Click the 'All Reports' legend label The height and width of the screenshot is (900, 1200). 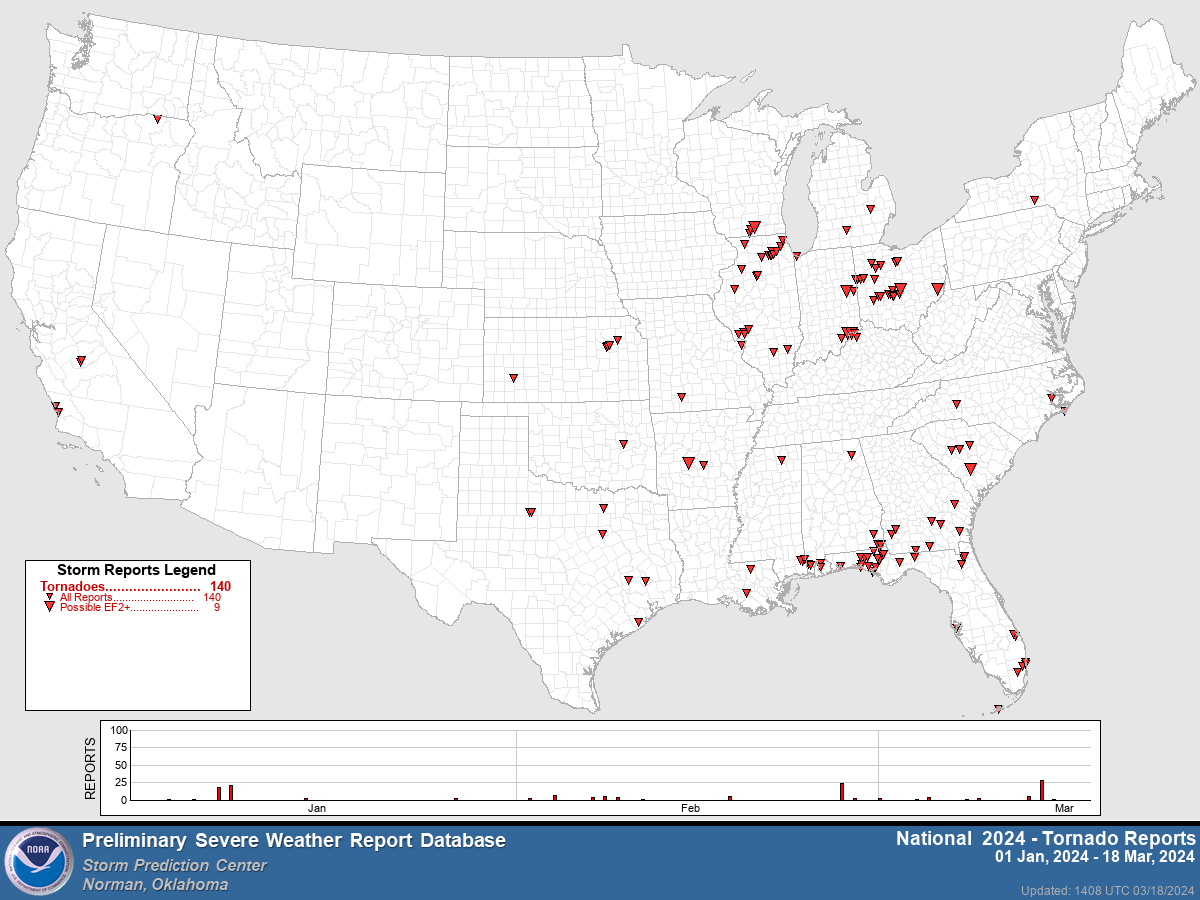click(86, 597)
